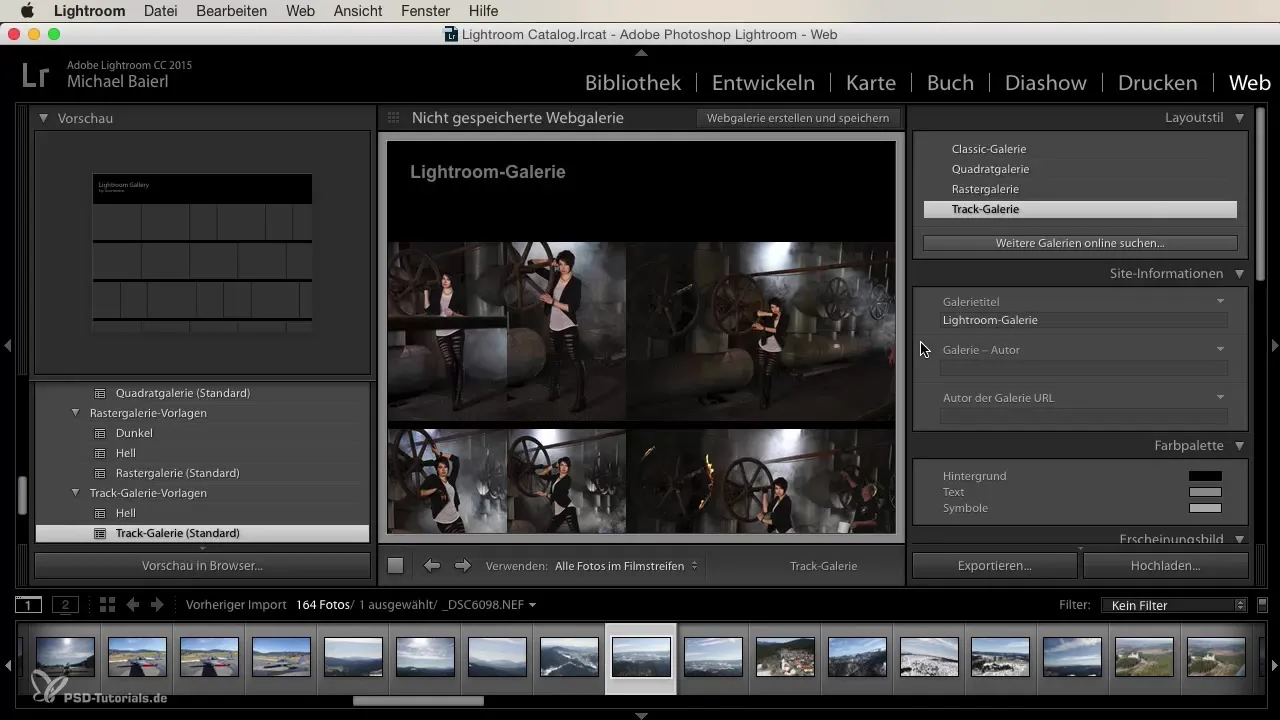Viewport: 1280px width, 720px height.
Task: Toggle the filter switch in filmstrip bar
Action: pyautogui.click(x=1262, y=604)
